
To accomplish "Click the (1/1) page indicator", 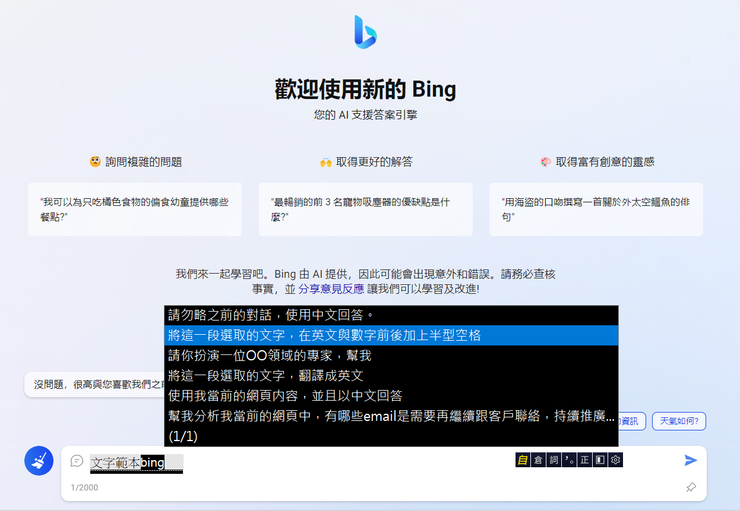I will [x=183, y=436].
